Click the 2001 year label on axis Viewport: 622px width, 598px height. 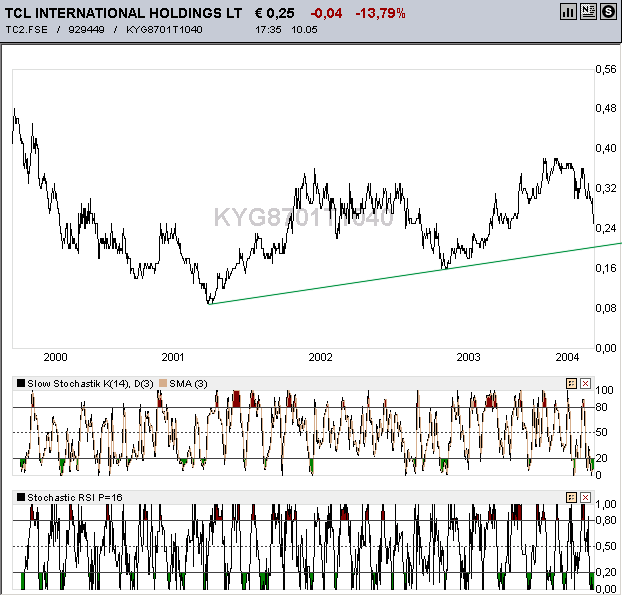pyautogui.click(x=173, y=357)
